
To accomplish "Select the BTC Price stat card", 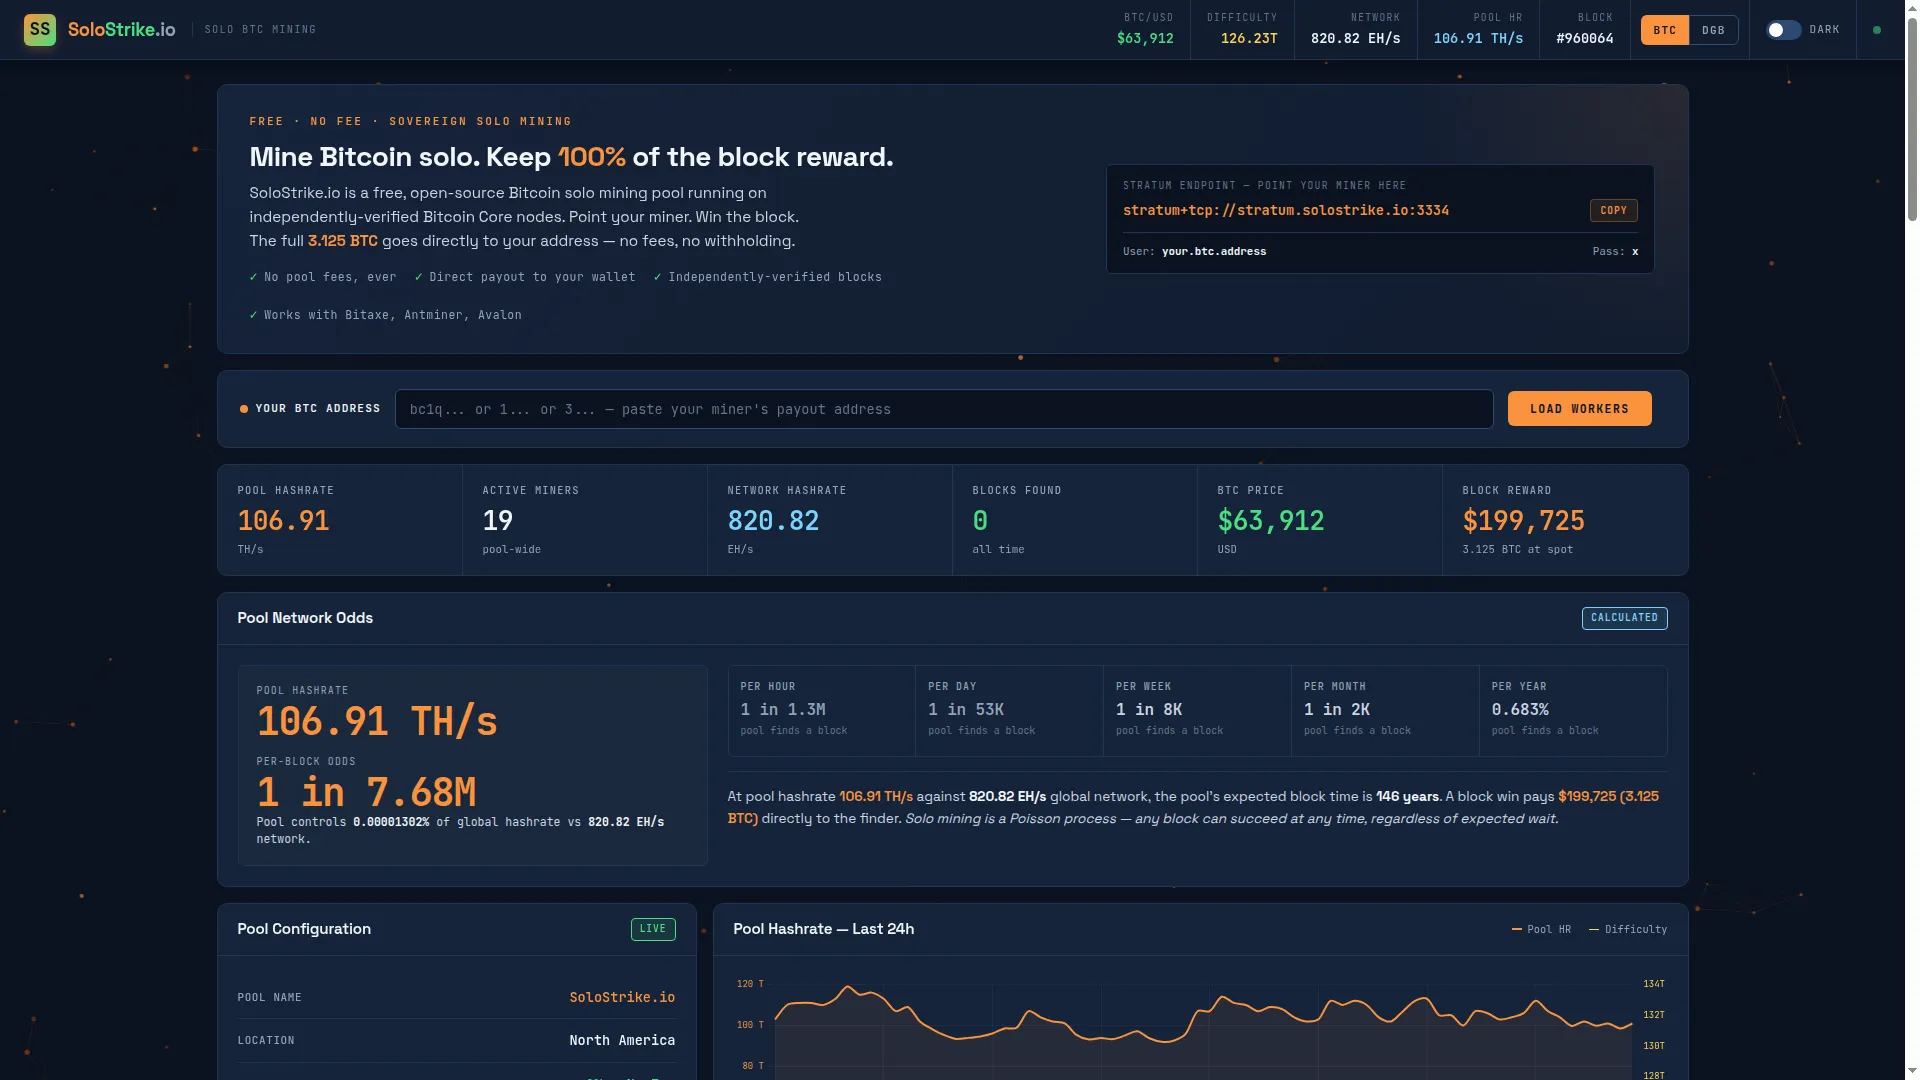I will pyautogui.click(x=1320, y=520).
